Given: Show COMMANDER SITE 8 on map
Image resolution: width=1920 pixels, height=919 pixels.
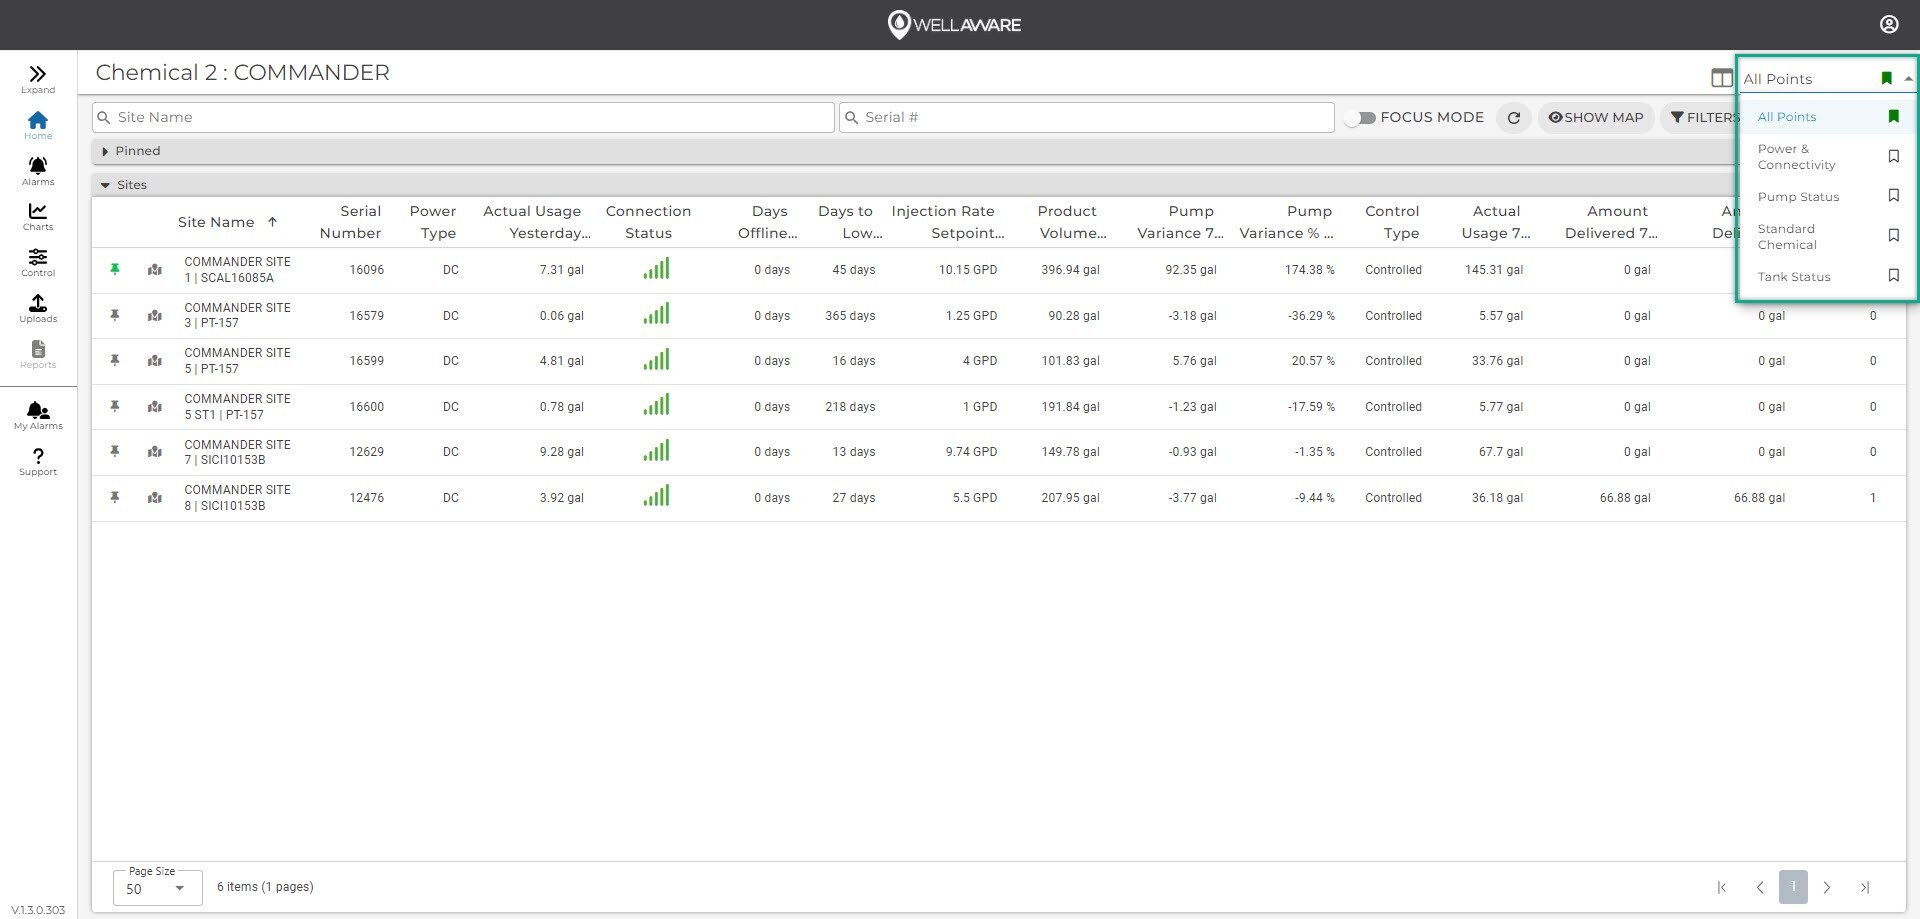Looking at the screenshot, I should point(155,497).
